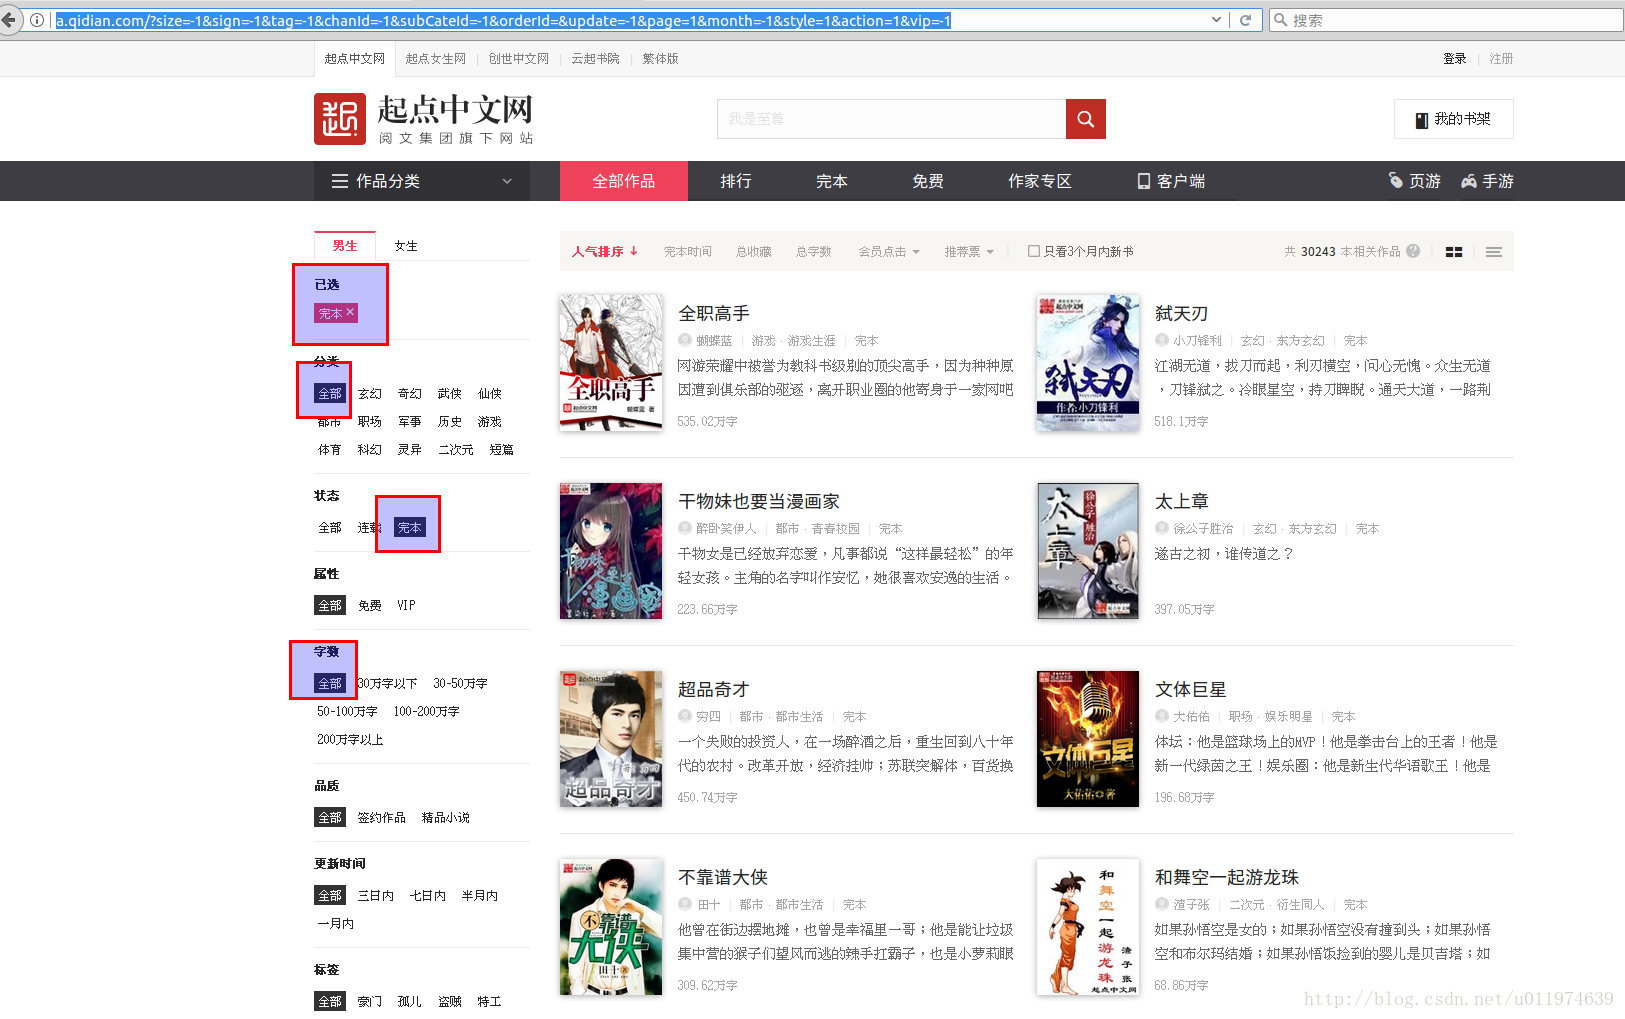Switch to the 女生 tab
Image resolution: width=1625 pixels, height=1019 pixels.
tap(406, 246)
